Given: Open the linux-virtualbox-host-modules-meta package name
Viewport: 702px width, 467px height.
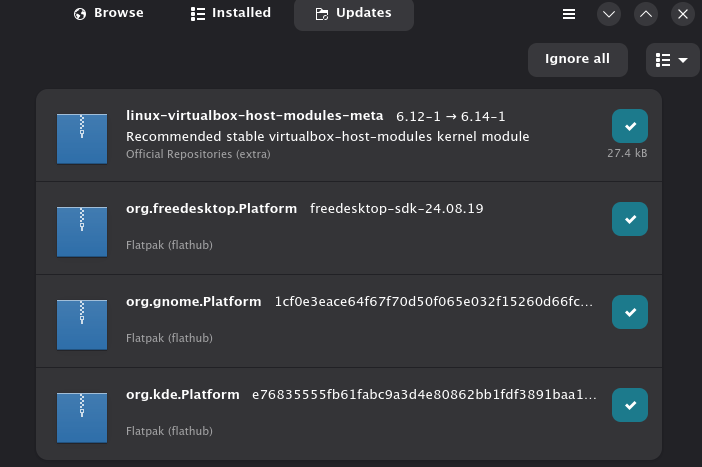Looking at the screenshot, I should (x=254, y=116).
